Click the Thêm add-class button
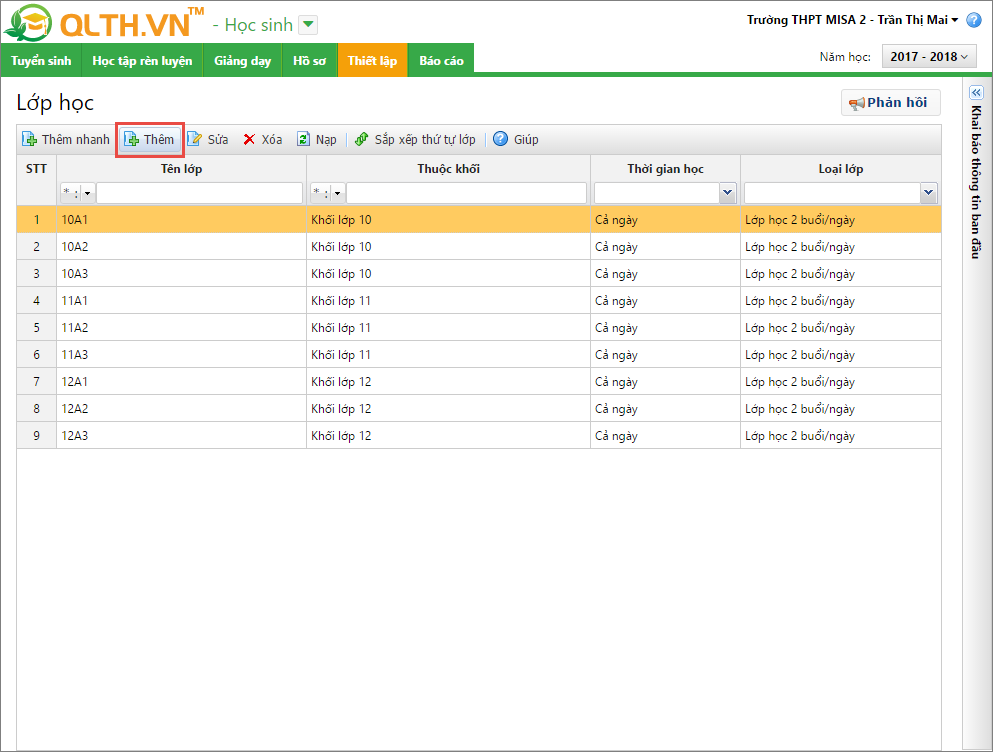The image size is (993, 752). (x=149, y=139)
